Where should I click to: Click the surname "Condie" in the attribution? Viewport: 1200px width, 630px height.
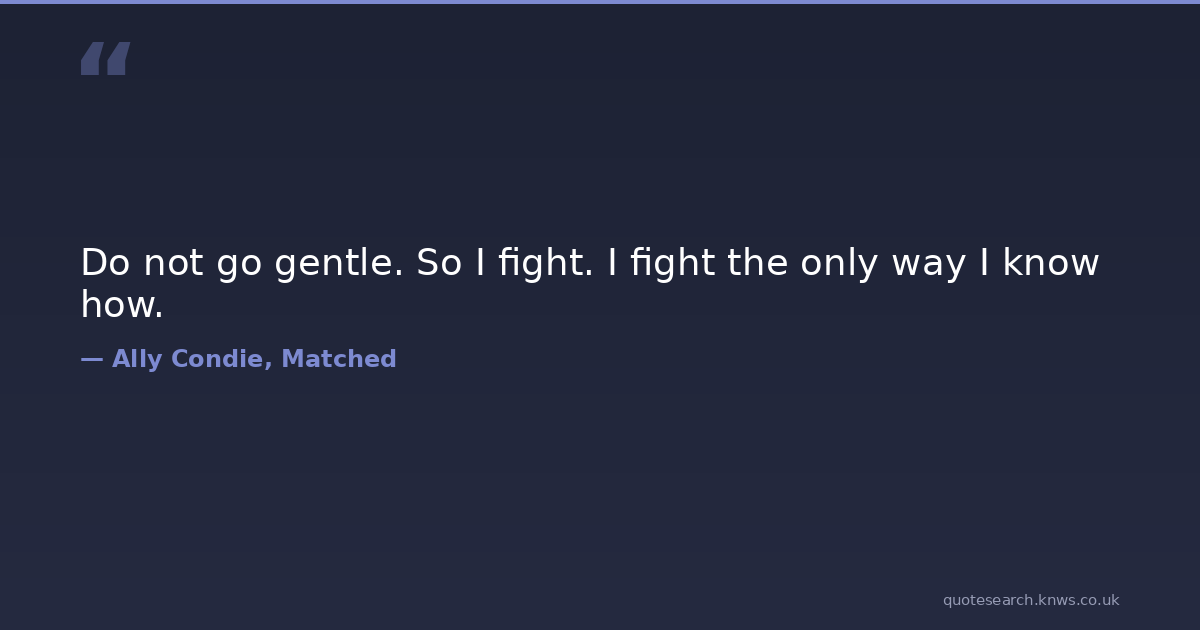tap(221, 359)
